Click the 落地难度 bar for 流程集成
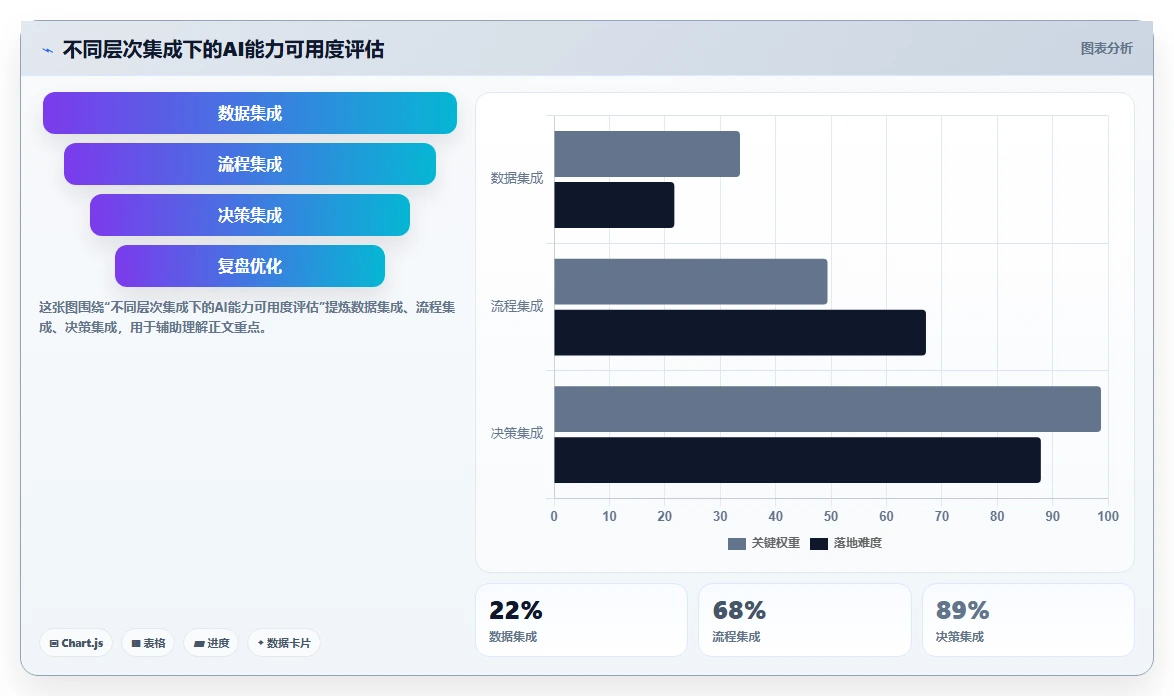 [740, 332]
